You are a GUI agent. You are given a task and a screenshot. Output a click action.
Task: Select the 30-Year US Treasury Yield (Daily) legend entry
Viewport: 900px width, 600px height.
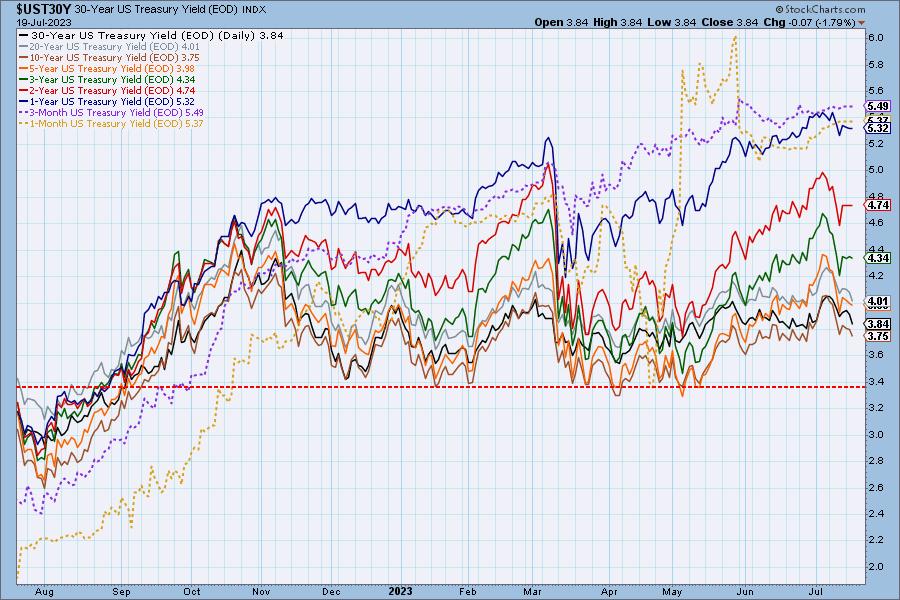(x=152, y=35)
